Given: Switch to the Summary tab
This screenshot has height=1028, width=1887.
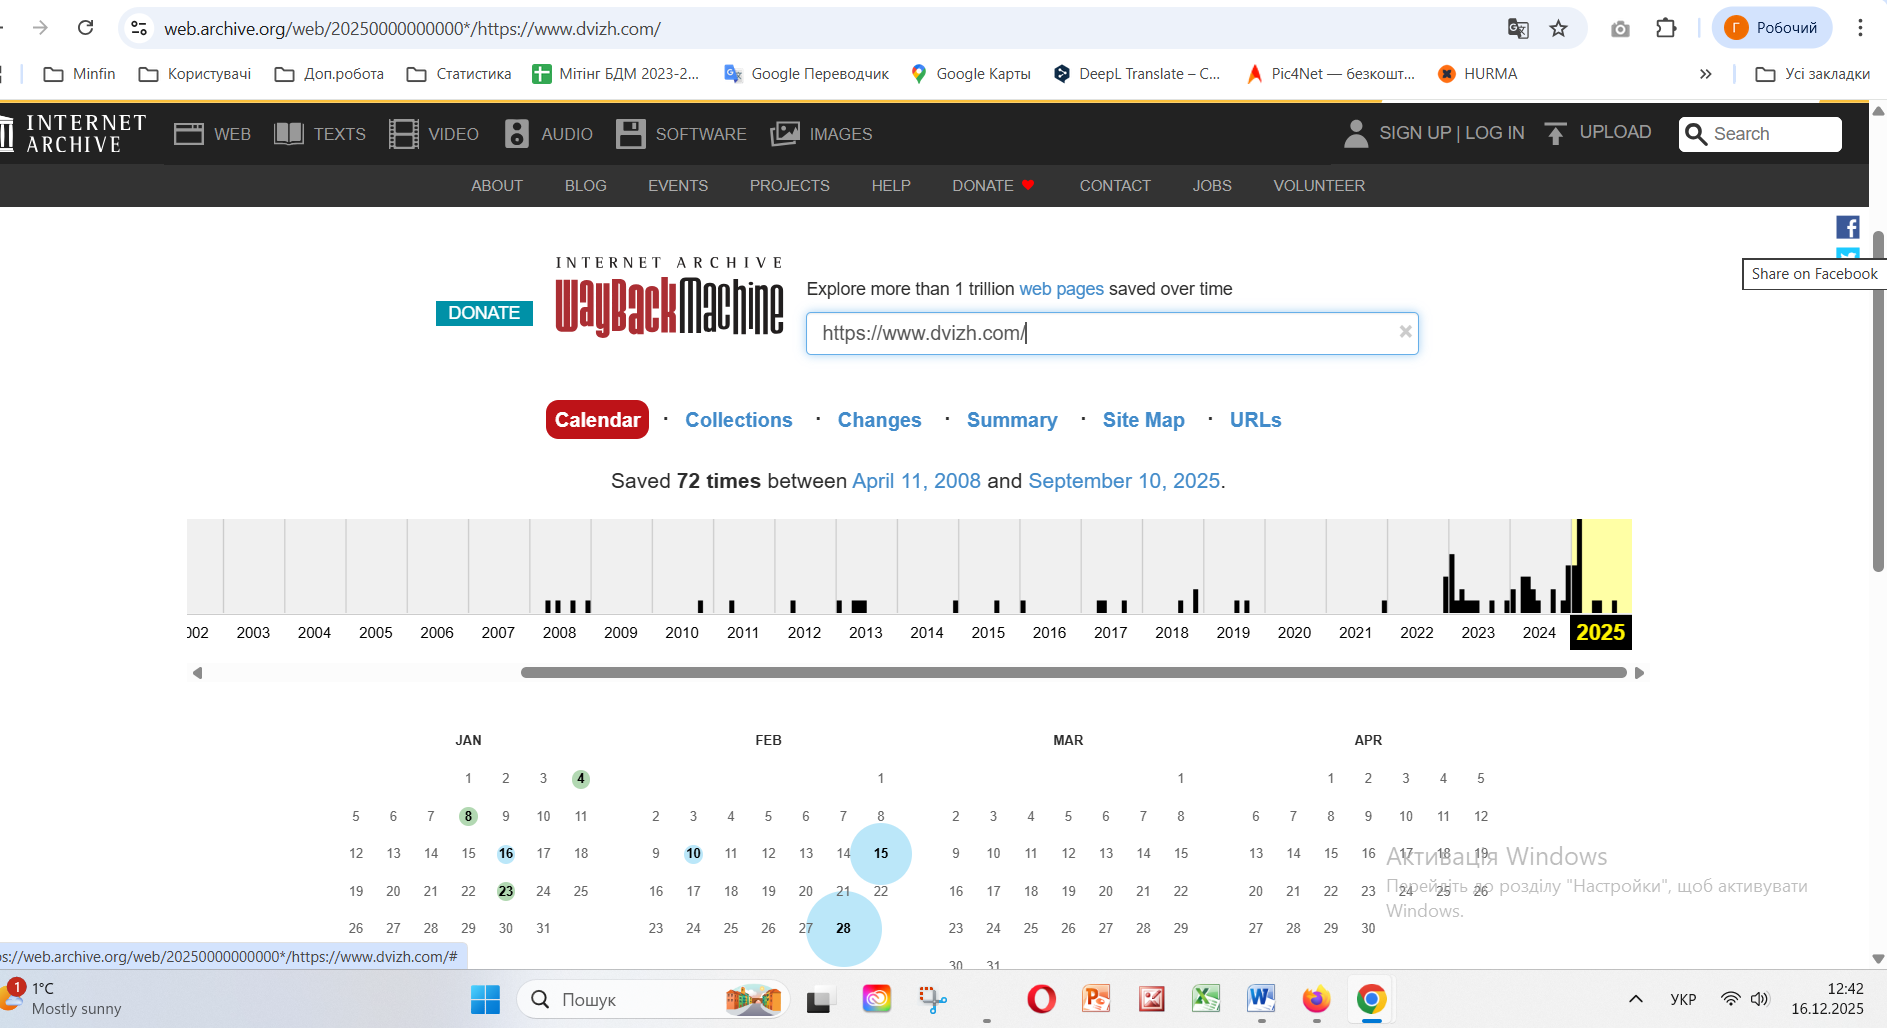Looking at the screenshot, I should (1012, 420).
